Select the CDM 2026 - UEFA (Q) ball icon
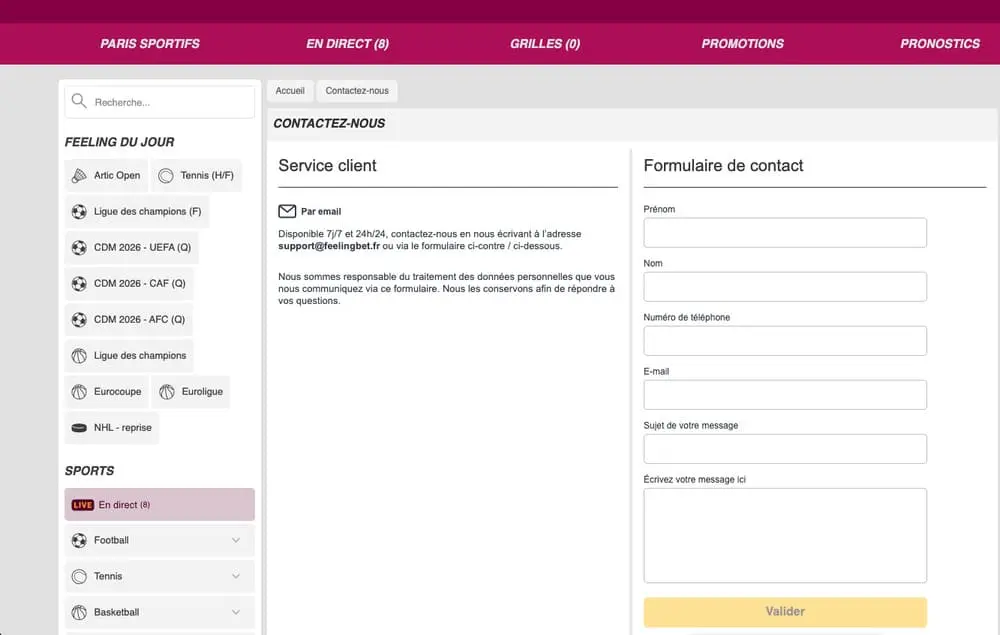 click(79, 247)
